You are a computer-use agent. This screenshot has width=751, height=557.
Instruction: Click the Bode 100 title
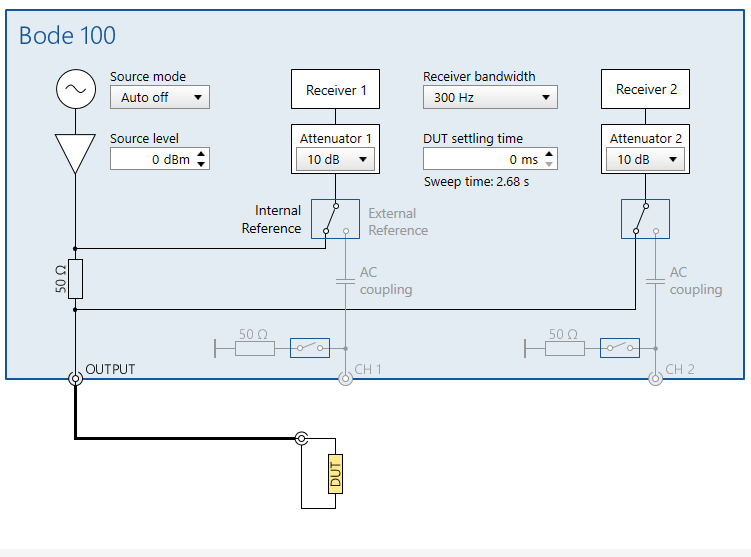click(67, 35)
